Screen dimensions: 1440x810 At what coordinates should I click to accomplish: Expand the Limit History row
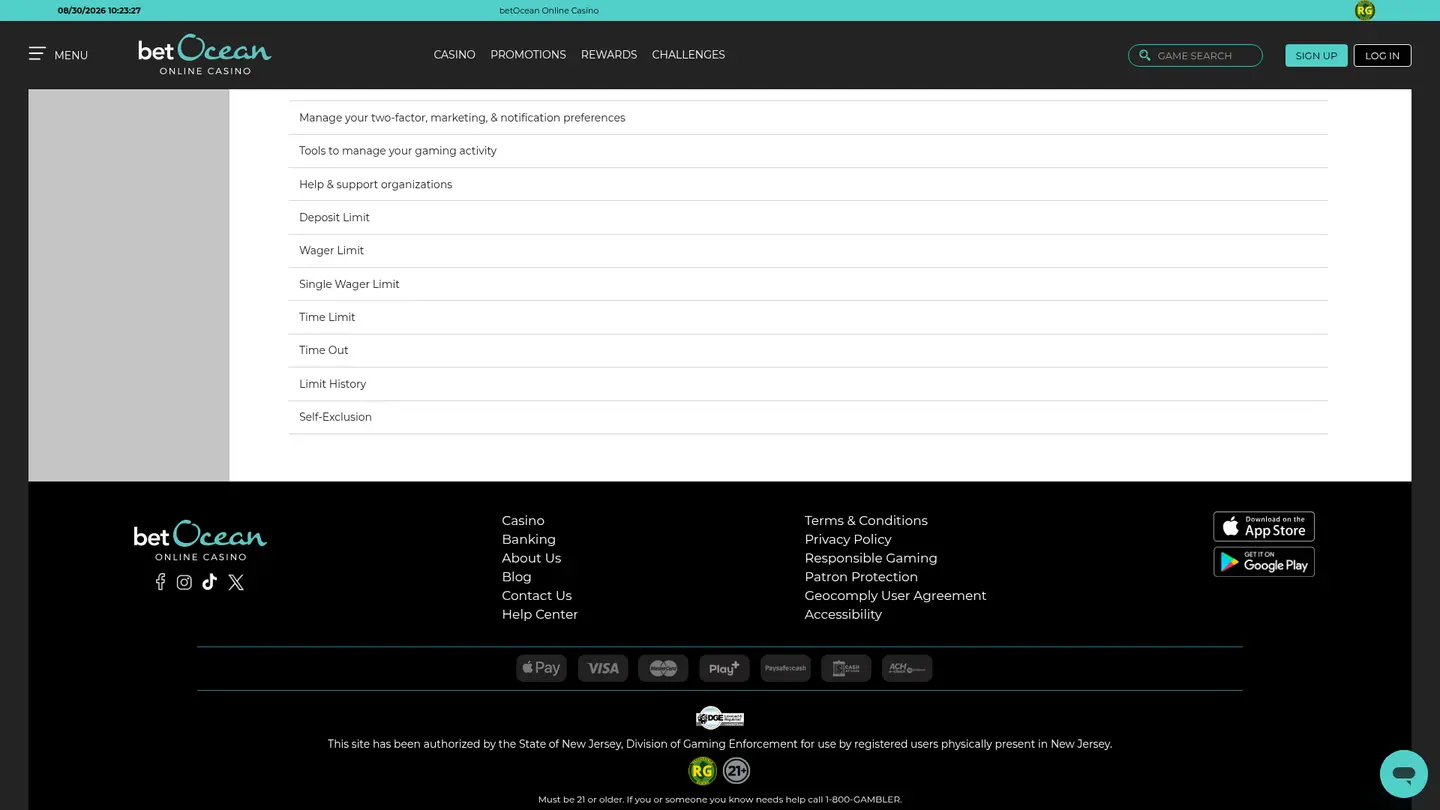point(808,384)
